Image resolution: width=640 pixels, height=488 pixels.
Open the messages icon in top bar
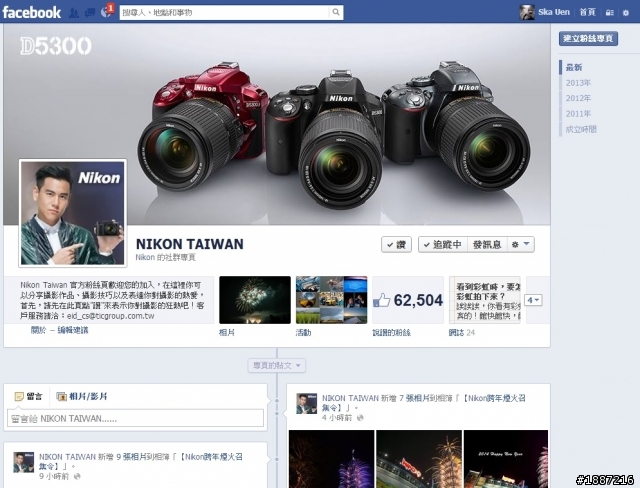point(90,13)
